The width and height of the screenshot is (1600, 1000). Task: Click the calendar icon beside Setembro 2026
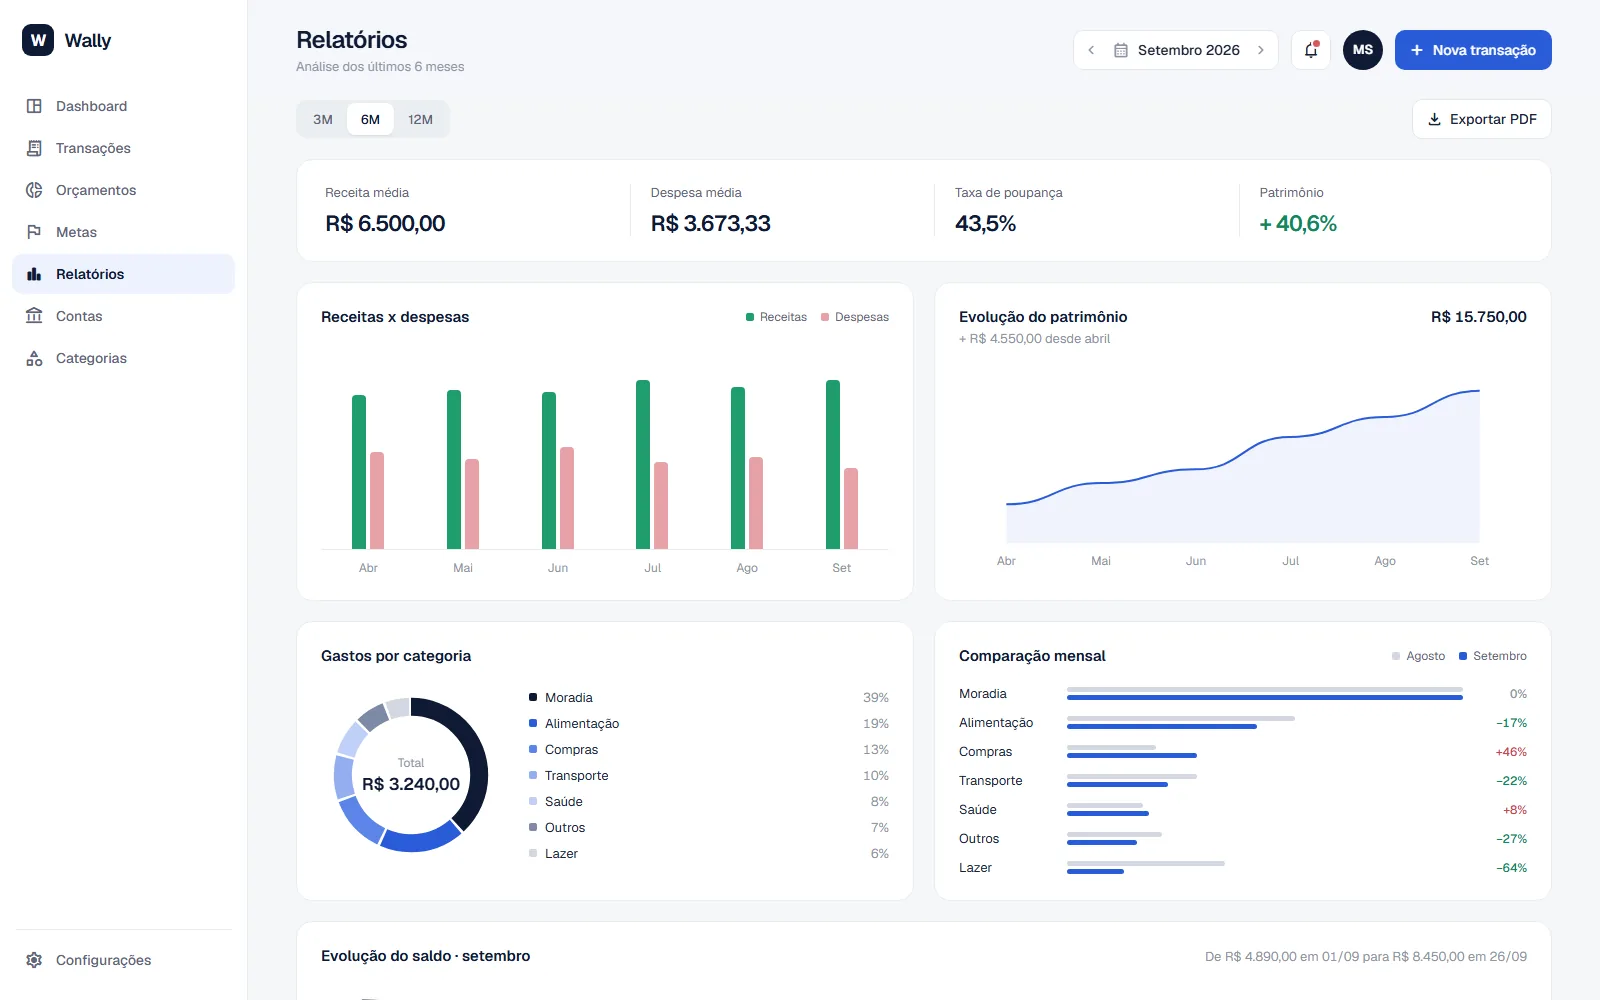(x=1121, y=50)
